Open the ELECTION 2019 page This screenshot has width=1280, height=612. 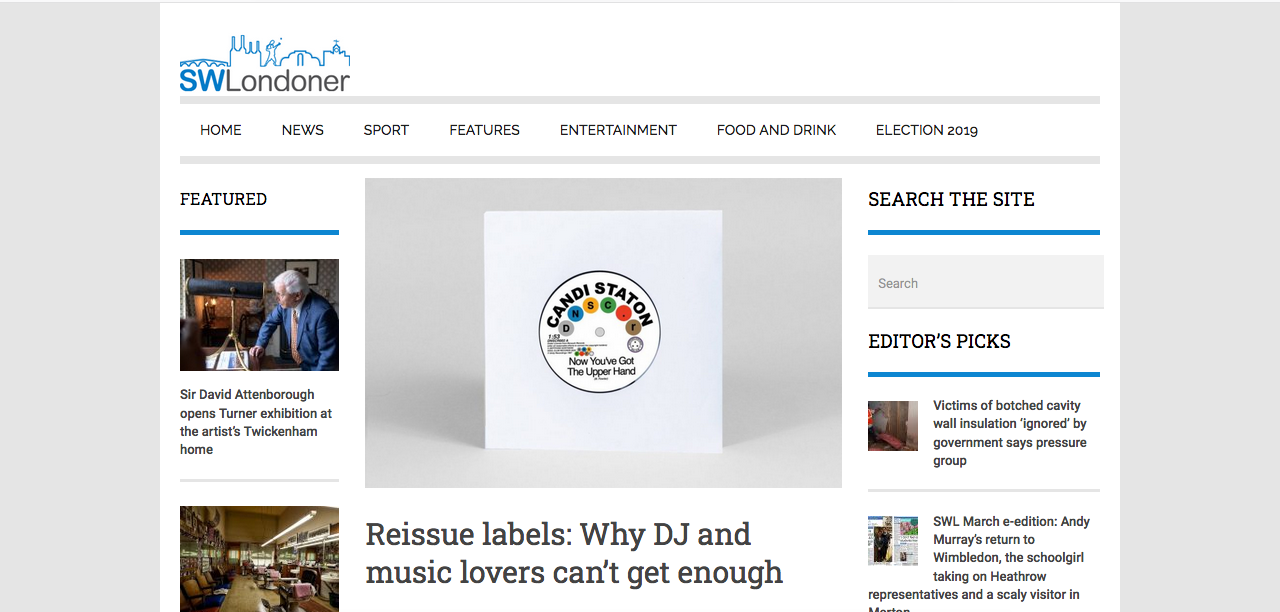coord(927,130)
